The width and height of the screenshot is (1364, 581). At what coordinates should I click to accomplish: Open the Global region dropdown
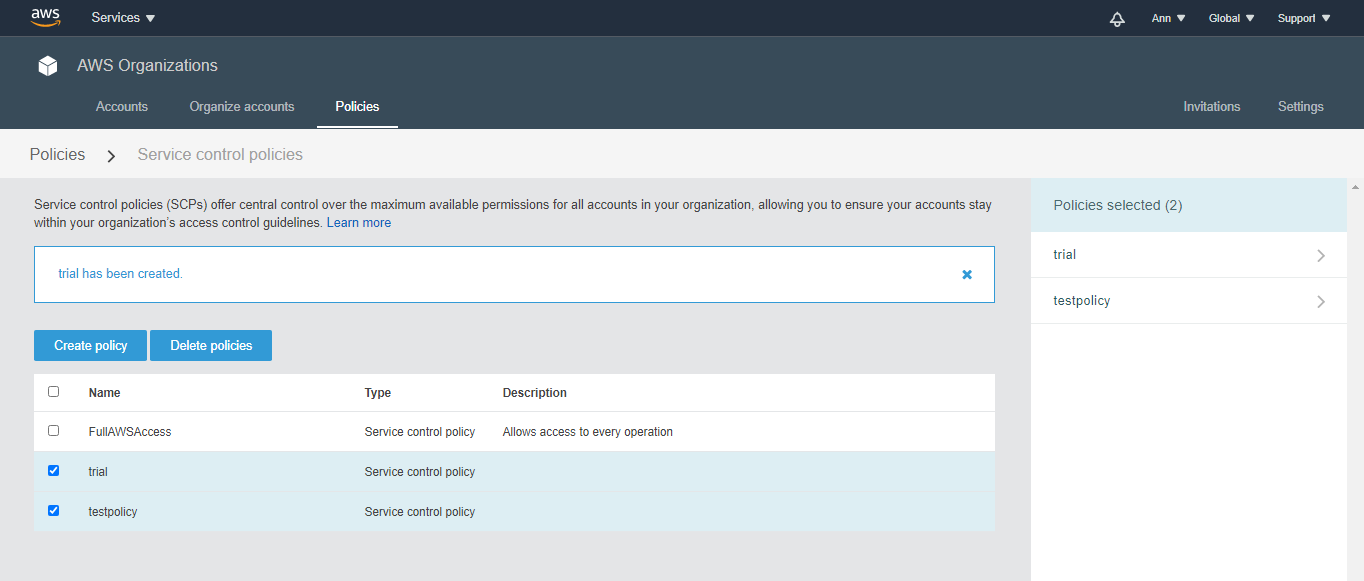point(1231,18)
